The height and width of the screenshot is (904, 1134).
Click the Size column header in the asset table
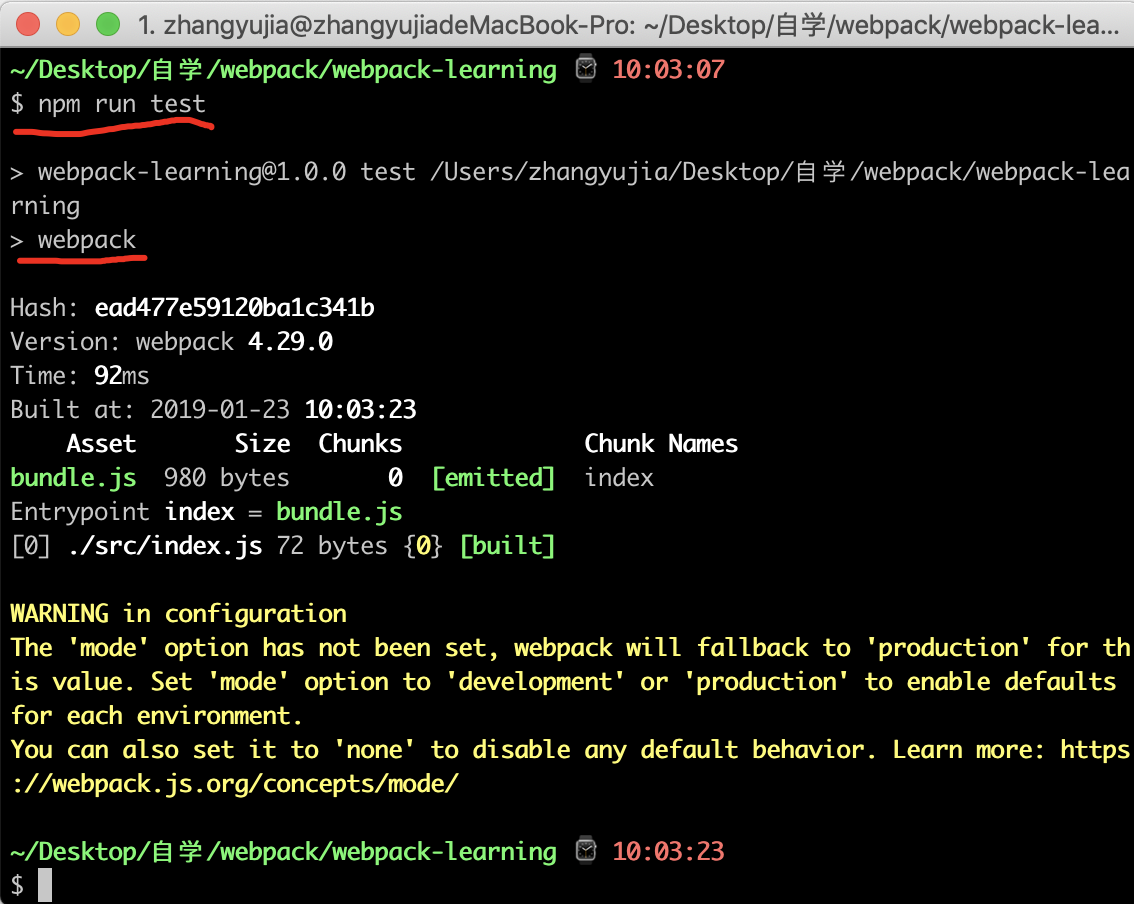[x=262, y=443]
